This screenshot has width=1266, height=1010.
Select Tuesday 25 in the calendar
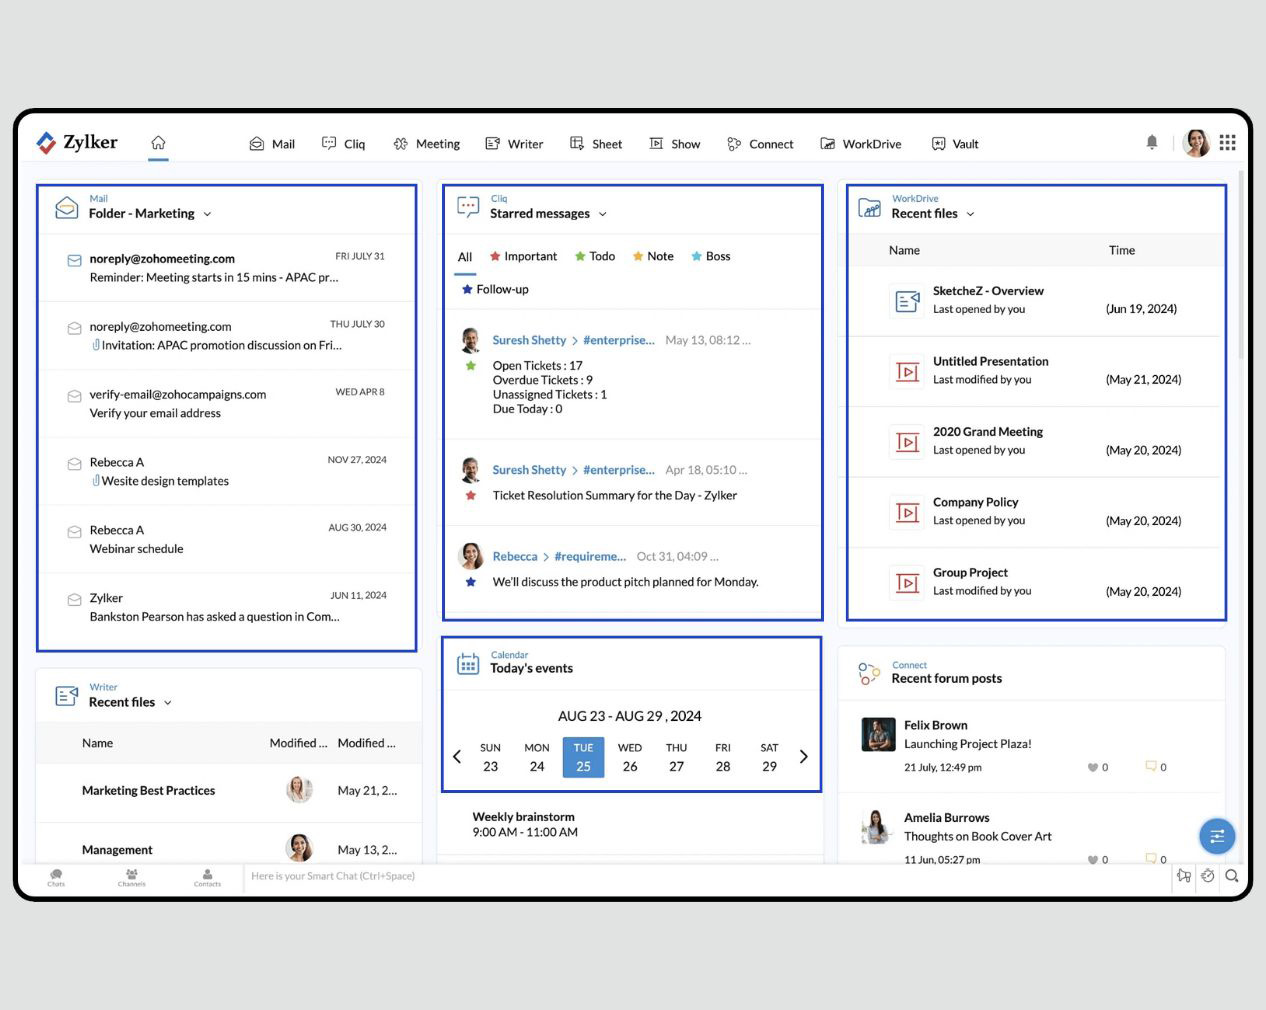coord(583,757)
